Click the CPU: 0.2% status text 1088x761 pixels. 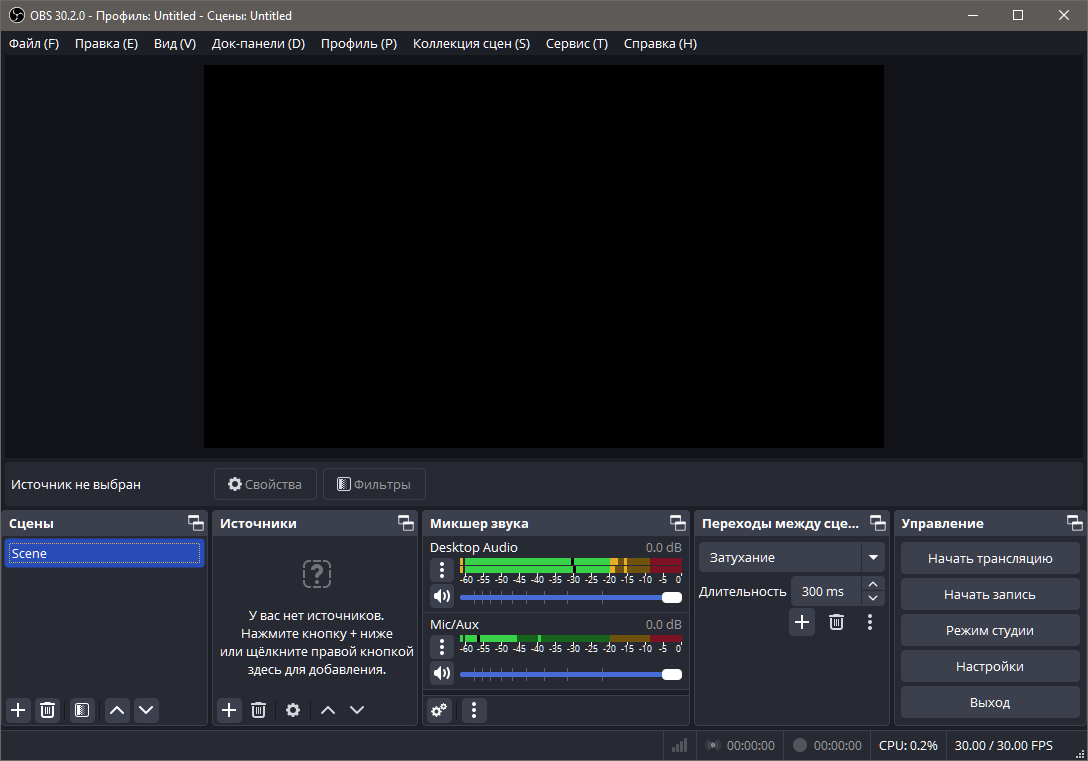tap(908, 746)
